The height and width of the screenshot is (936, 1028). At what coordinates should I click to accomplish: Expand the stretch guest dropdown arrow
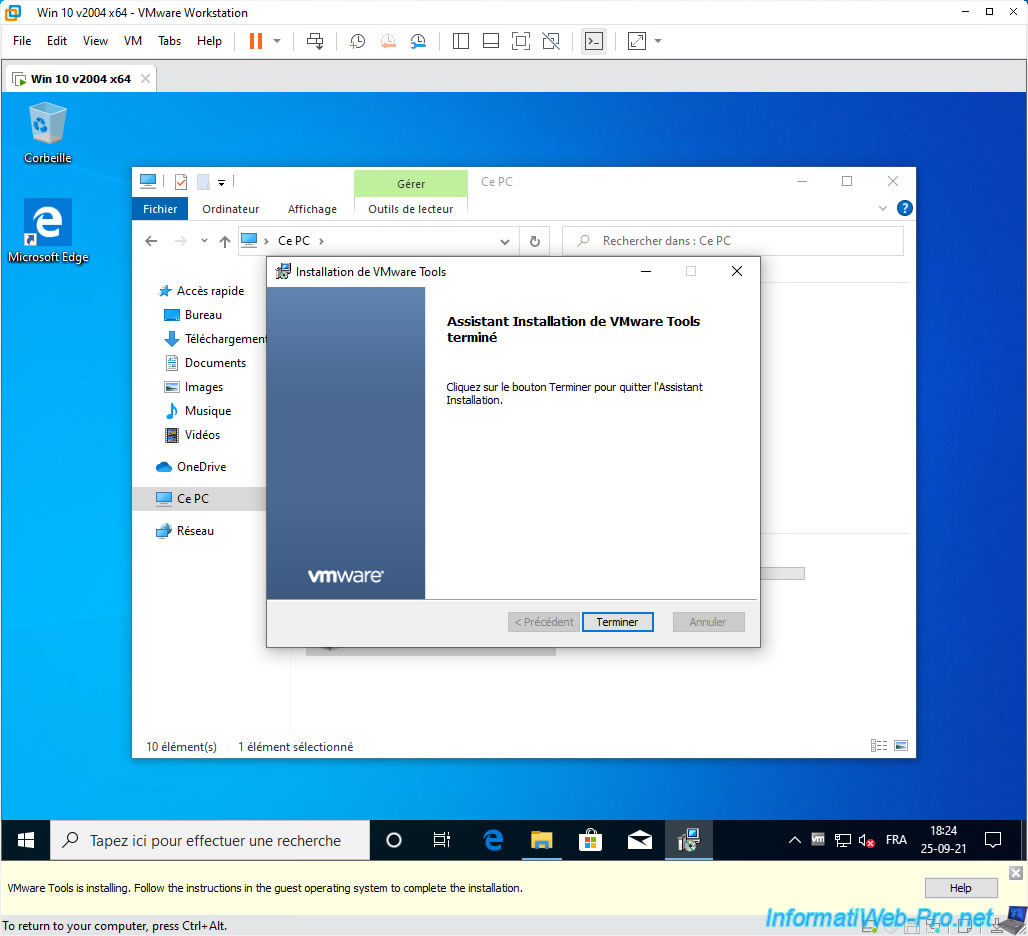(x=658, y=41)
